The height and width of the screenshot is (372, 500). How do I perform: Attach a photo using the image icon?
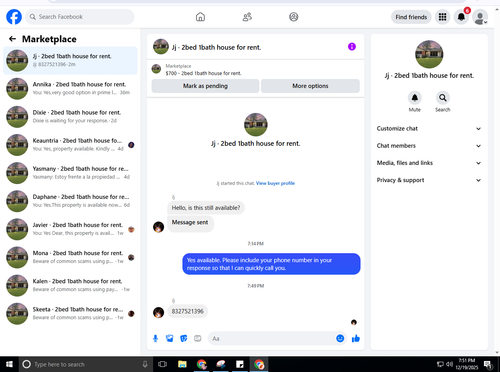(x=170, y=339)
